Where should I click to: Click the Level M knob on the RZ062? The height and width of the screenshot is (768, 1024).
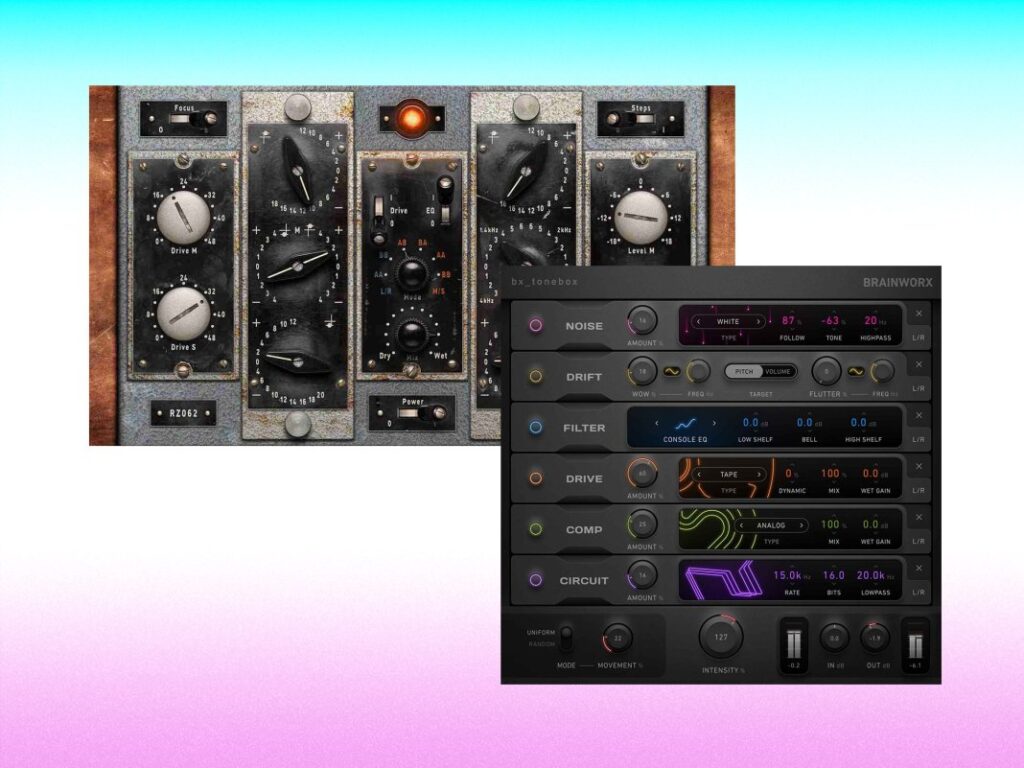[x=641, y=217]
